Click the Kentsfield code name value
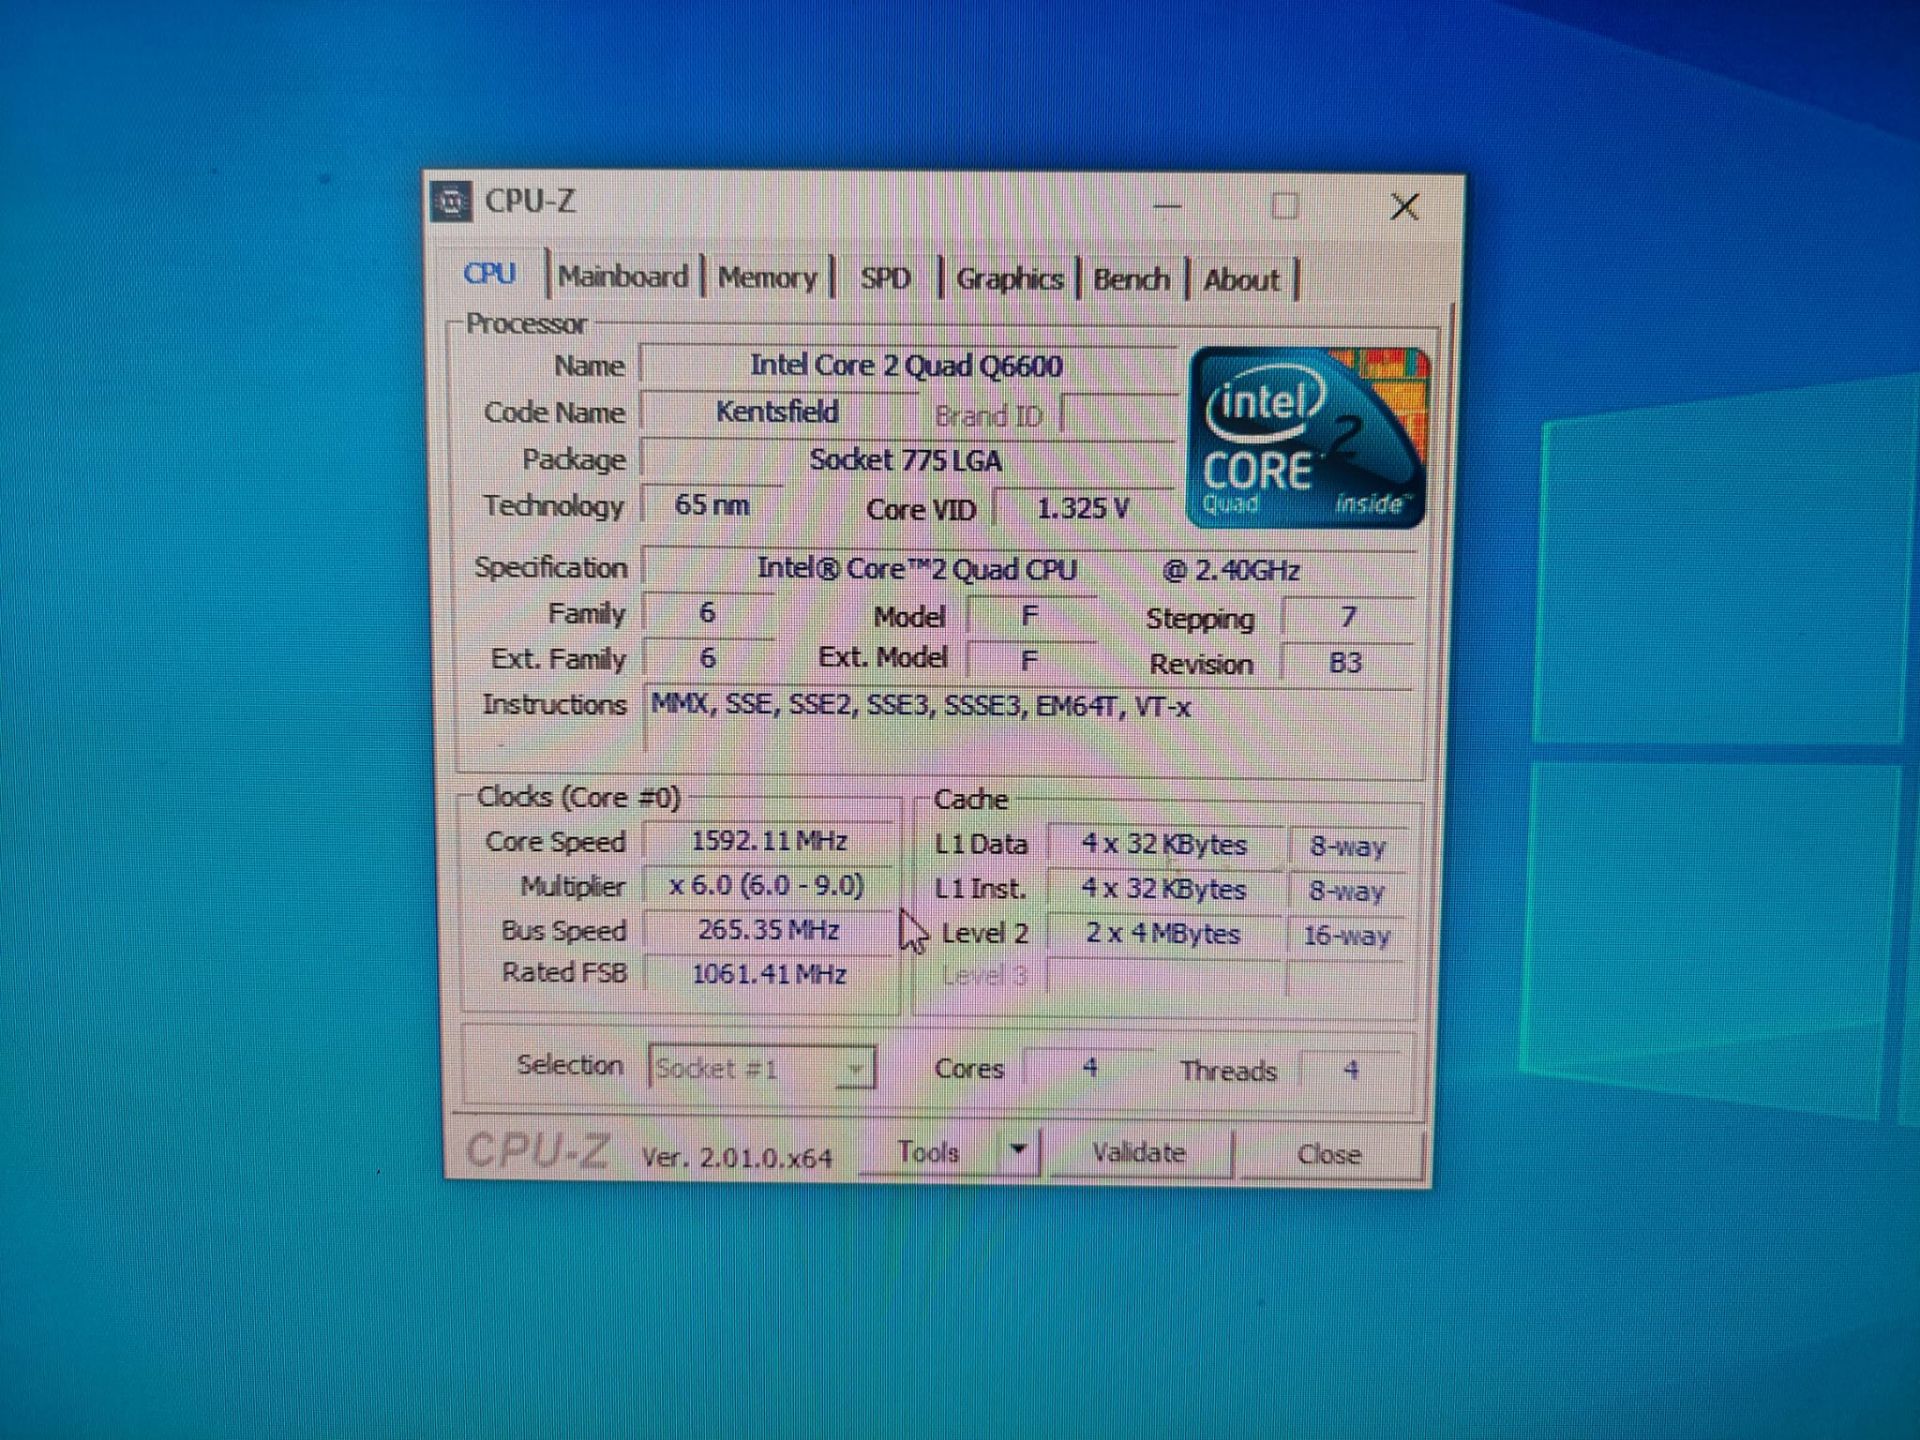Viewport: 1920px width, 1440px height. click(778, 412)
